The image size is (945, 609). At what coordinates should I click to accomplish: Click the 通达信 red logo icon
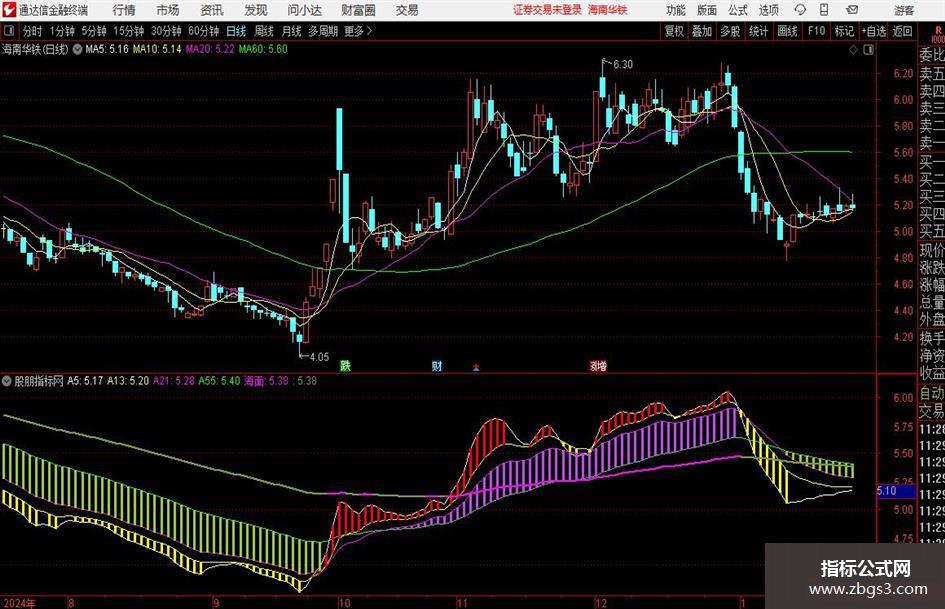tap(9, 10)
